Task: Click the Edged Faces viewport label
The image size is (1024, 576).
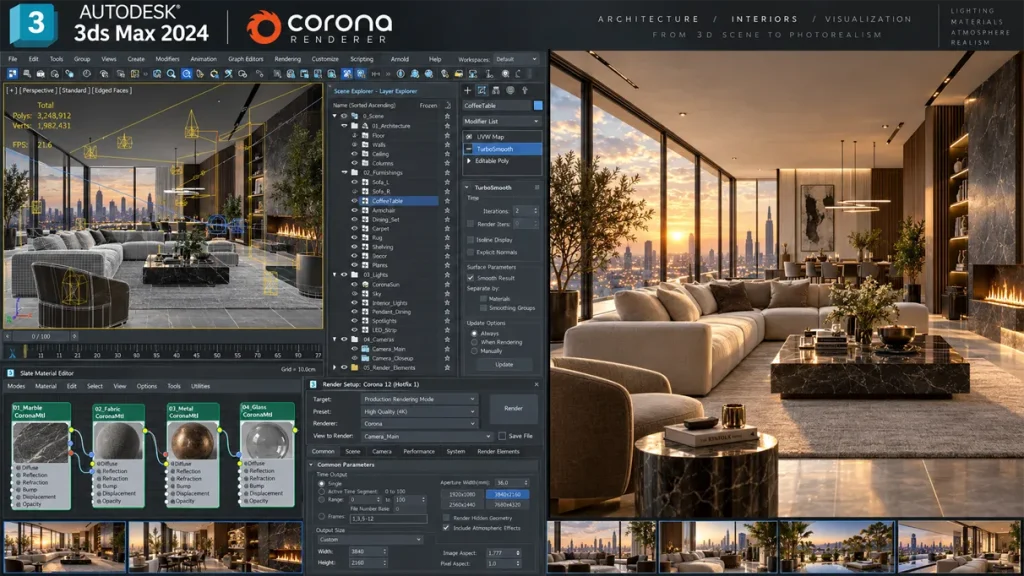Action: pos(112,91)
